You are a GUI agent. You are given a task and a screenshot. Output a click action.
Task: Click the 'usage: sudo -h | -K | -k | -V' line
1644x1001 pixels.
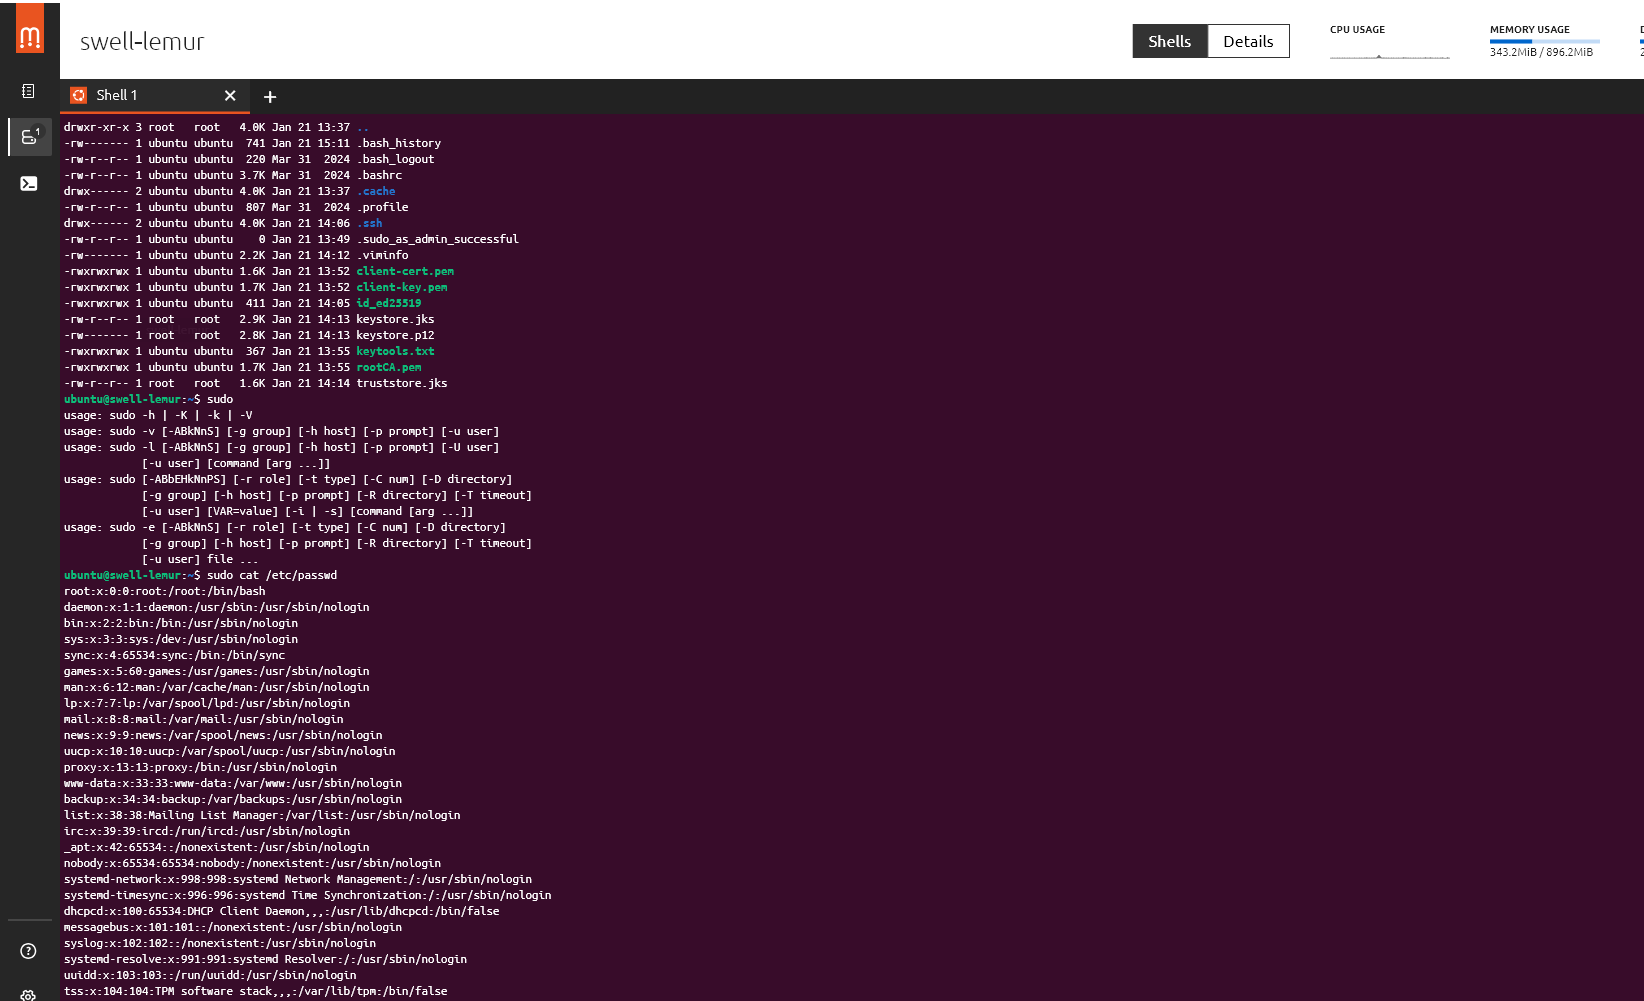tap(158, 415)
